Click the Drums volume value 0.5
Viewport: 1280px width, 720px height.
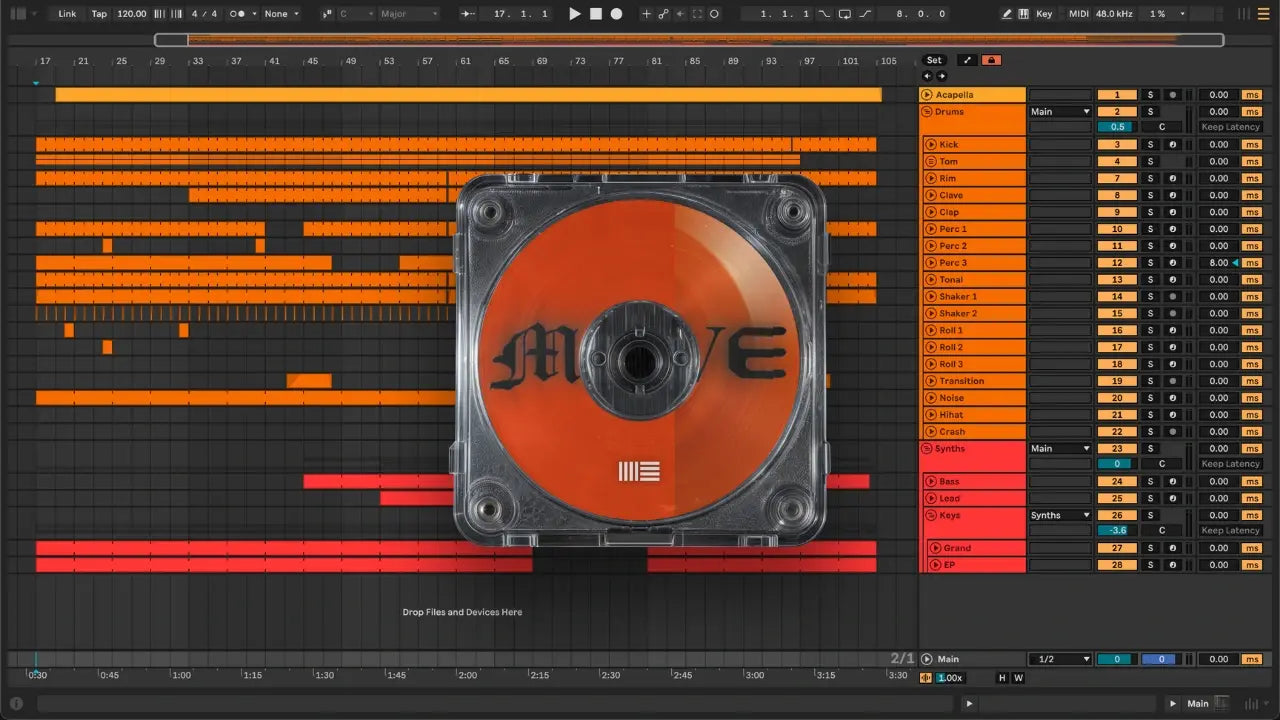pyautogui.click(x=1115, y=127)
